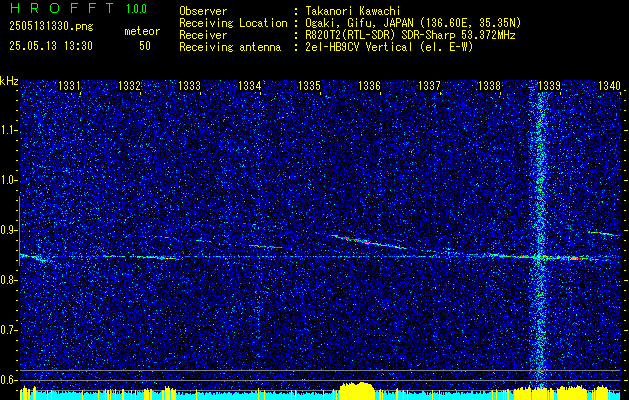The height and width of the screenshot is (400, 629).
Task: Click the observer name Takanori Kawachi
Action: [353, 11]
